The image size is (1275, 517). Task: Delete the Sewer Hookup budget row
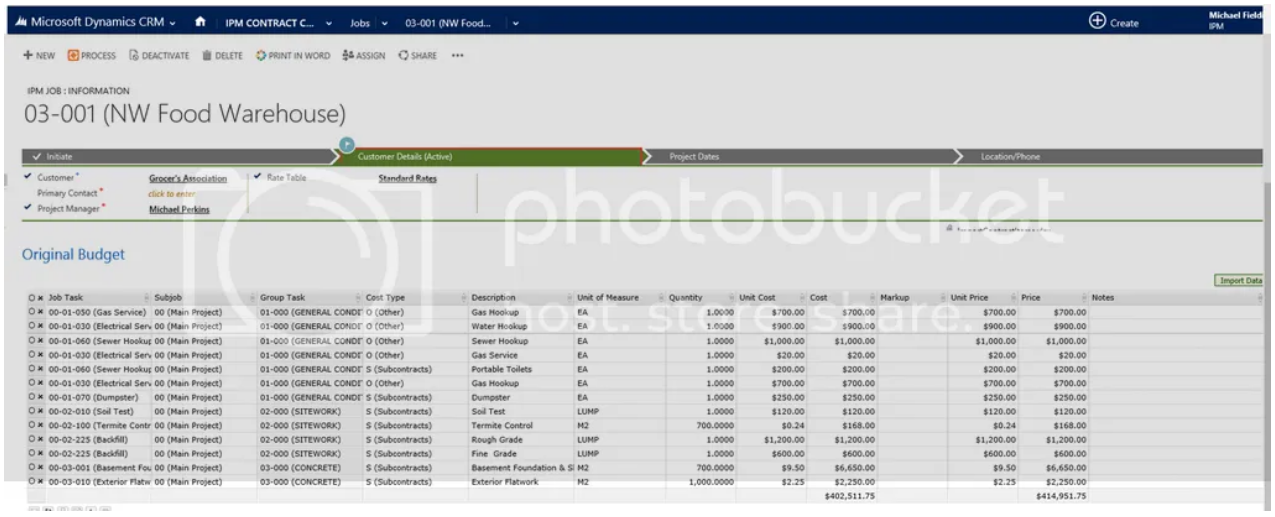click(41, 340)
